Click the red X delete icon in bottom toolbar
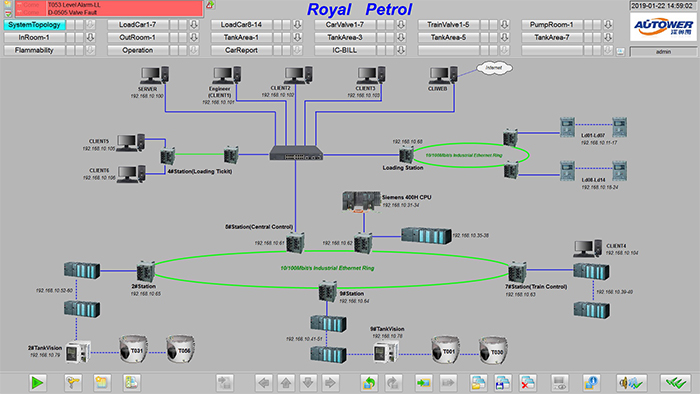The image size is (700, 394). 527,382
